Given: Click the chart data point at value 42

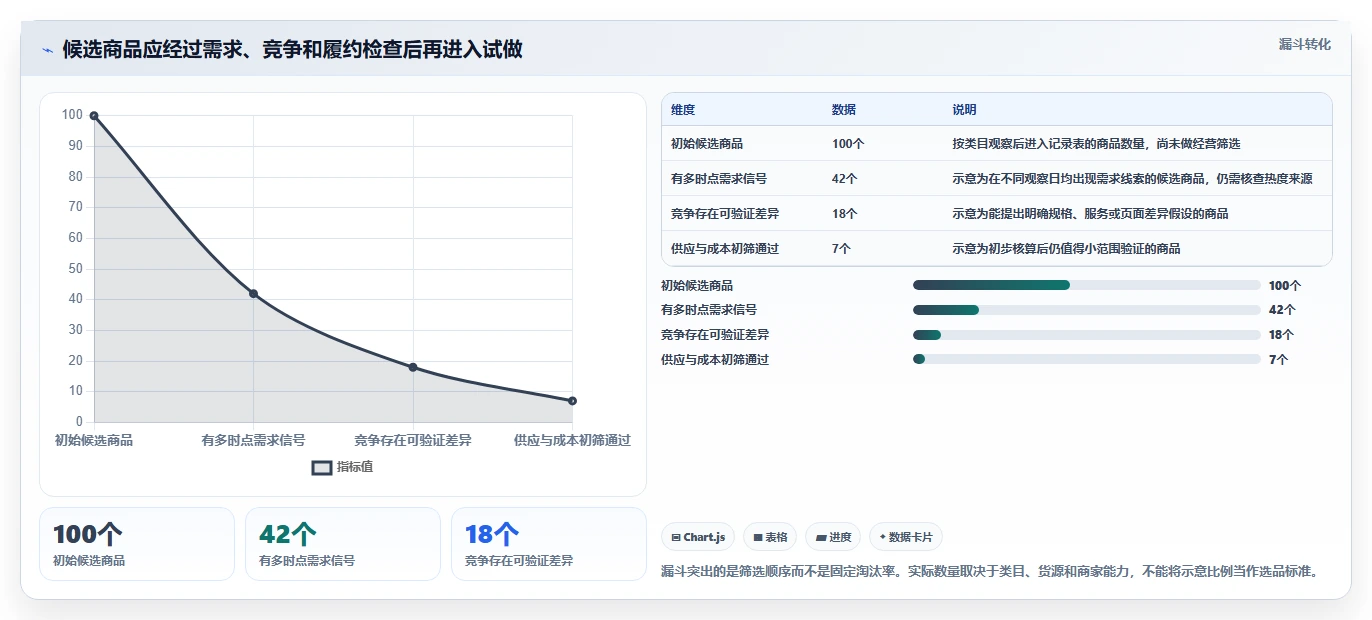Looking at the screenshot, I should (253, 294).
